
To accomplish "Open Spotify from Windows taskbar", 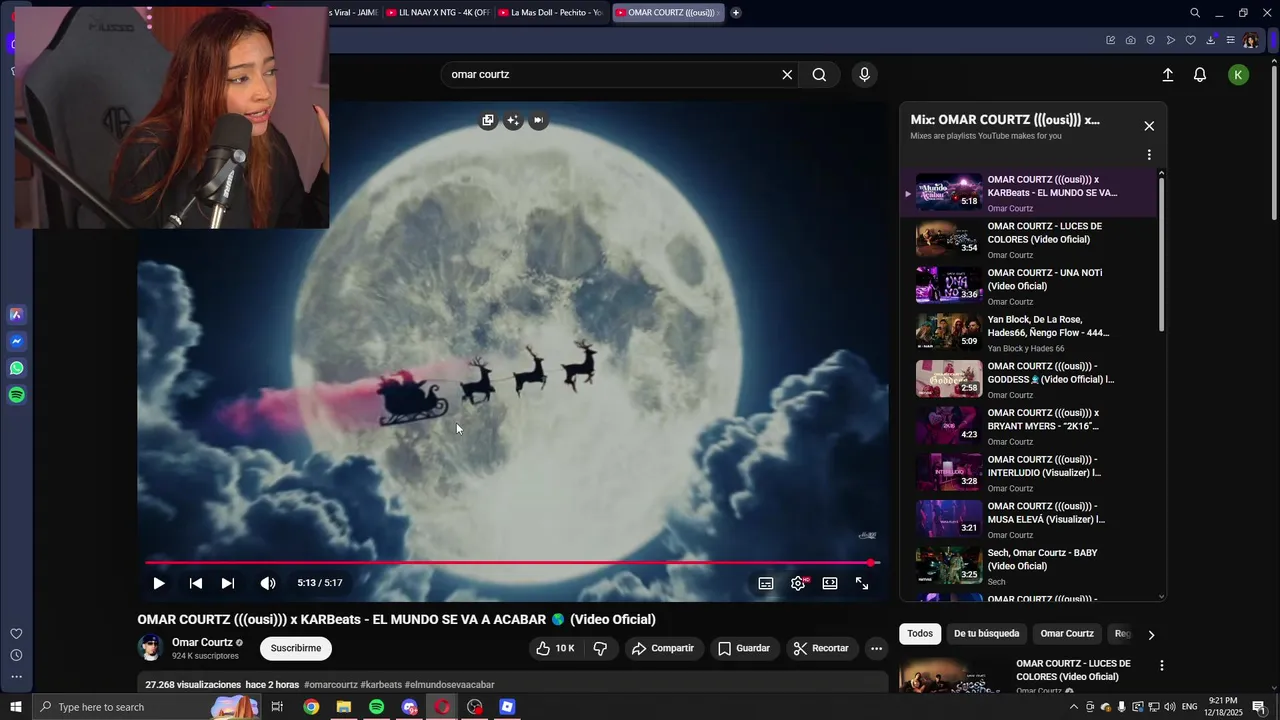I will pyautogui.click(x=377, y=707).
